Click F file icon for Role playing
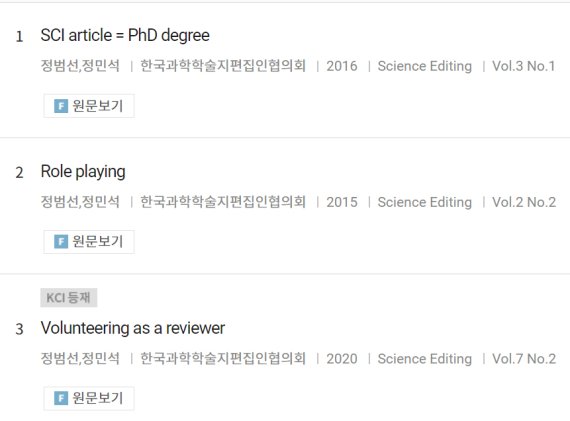This screenshot has width=570, height=421. tap(61, 242)
